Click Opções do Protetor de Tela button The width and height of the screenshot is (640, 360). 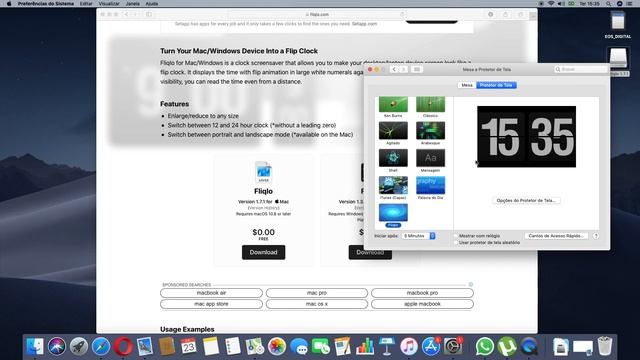pyautogui.click(x=526, y=200)
